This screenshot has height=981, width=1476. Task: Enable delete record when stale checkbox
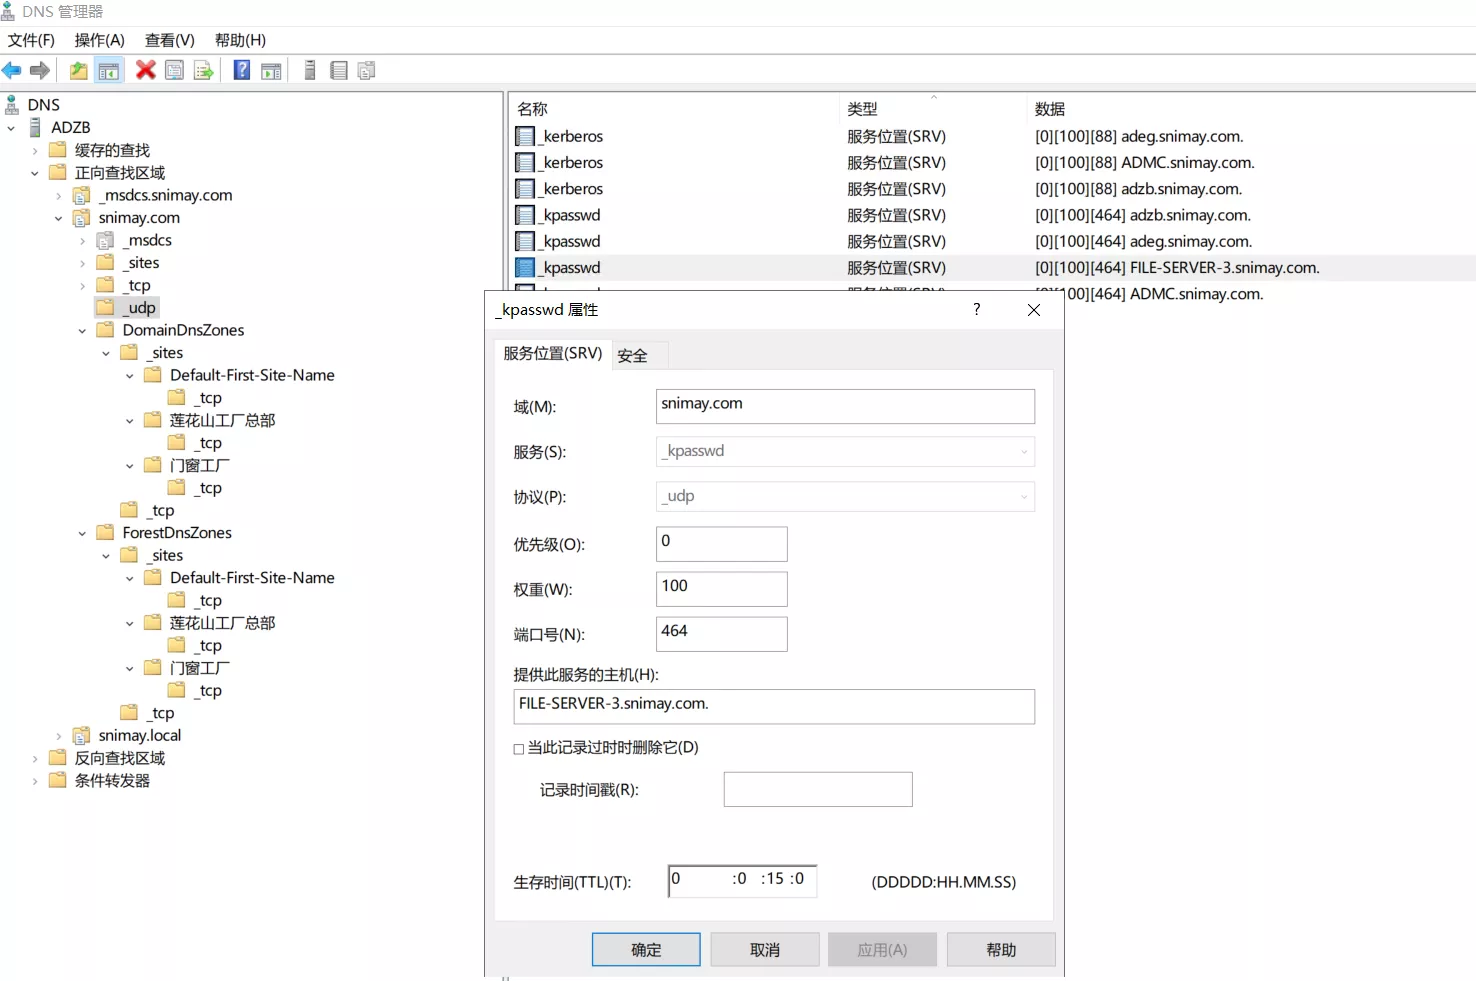[x=519, y=749]
